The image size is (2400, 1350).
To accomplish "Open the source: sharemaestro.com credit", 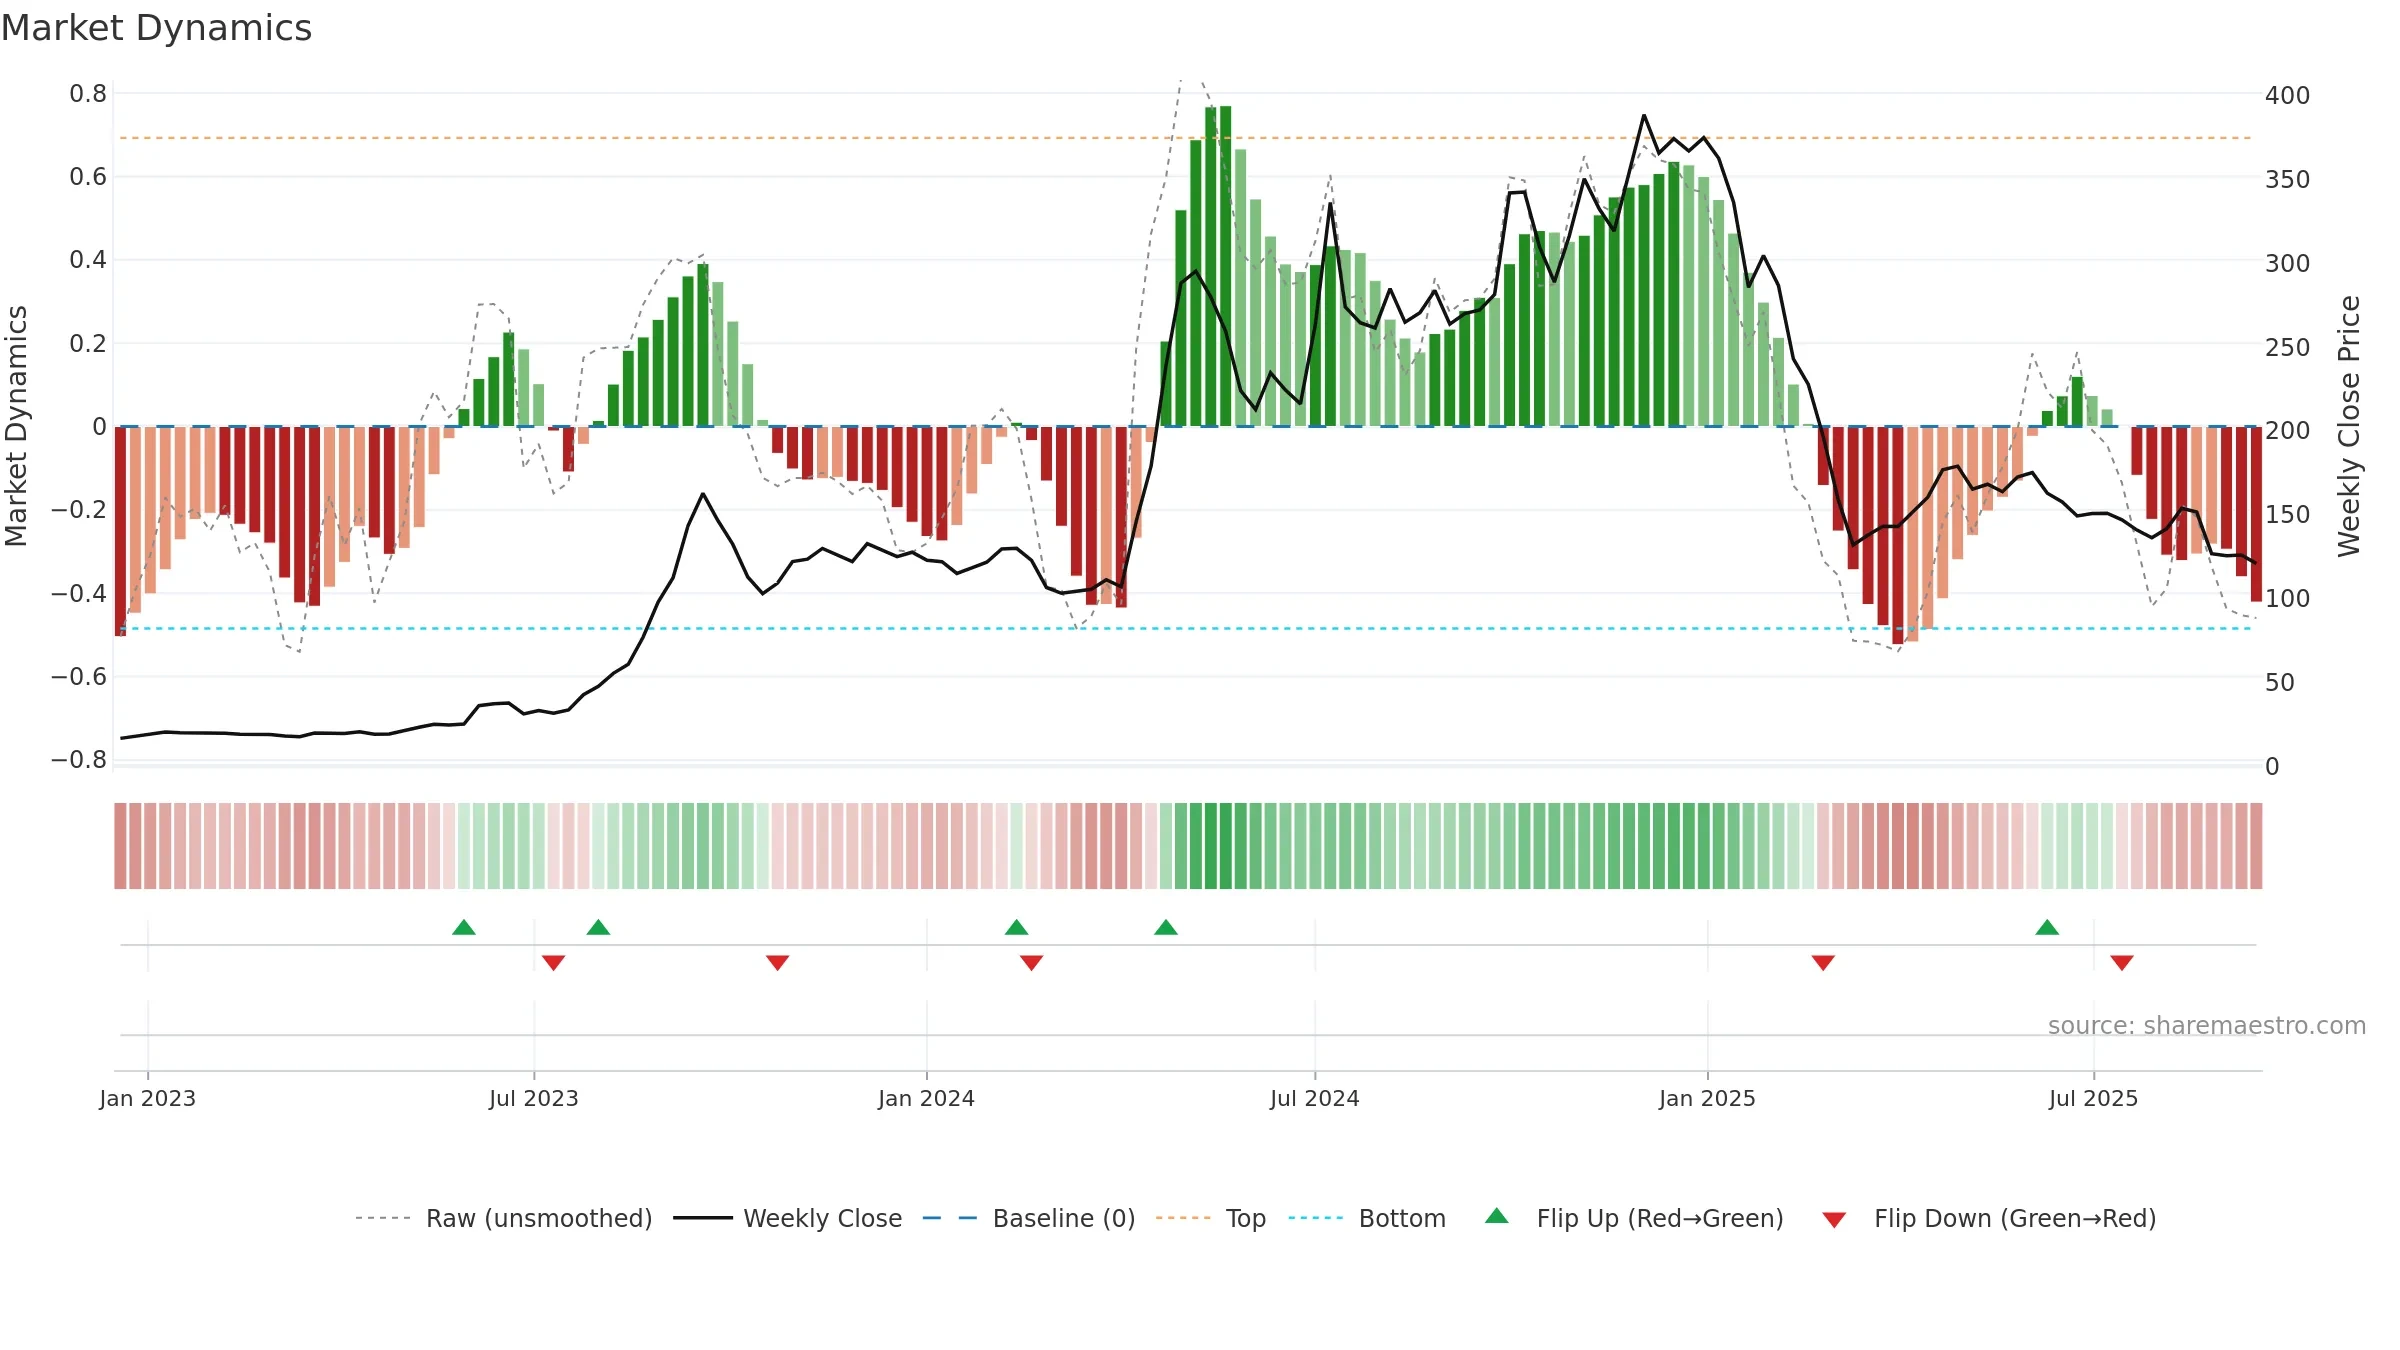I will tap(2207, 1025).
